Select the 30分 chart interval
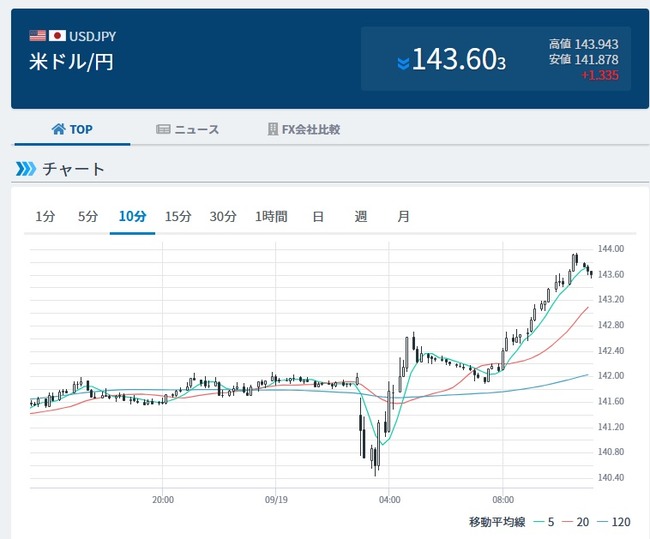Viewport: 650px width, 539px height. point(223,216)
